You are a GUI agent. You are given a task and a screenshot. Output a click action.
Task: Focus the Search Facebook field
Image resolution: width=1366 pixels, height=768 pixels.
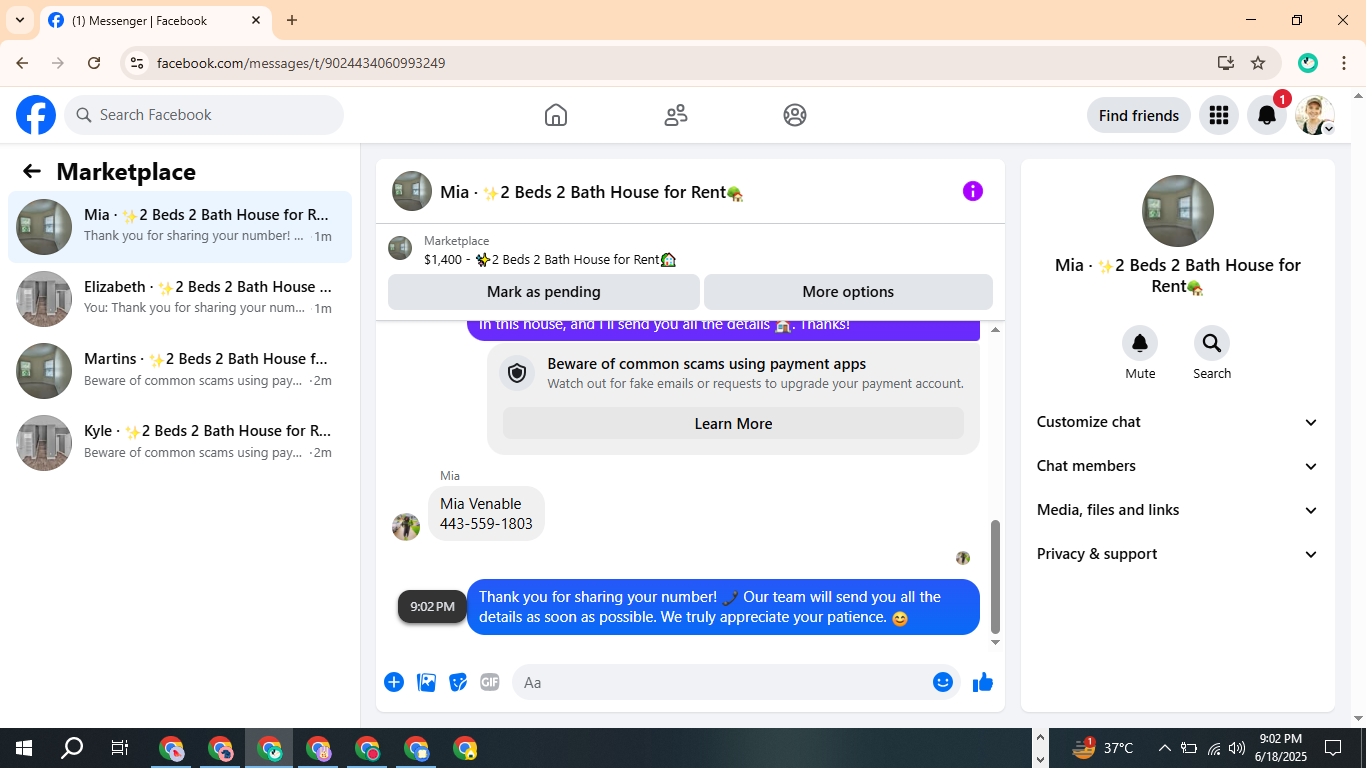coord(204,115)
